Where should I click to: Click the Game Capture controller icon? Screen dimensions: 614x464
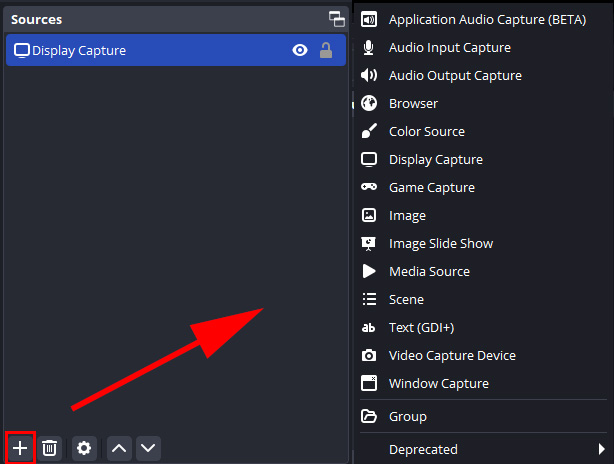(x=369, y=187)
